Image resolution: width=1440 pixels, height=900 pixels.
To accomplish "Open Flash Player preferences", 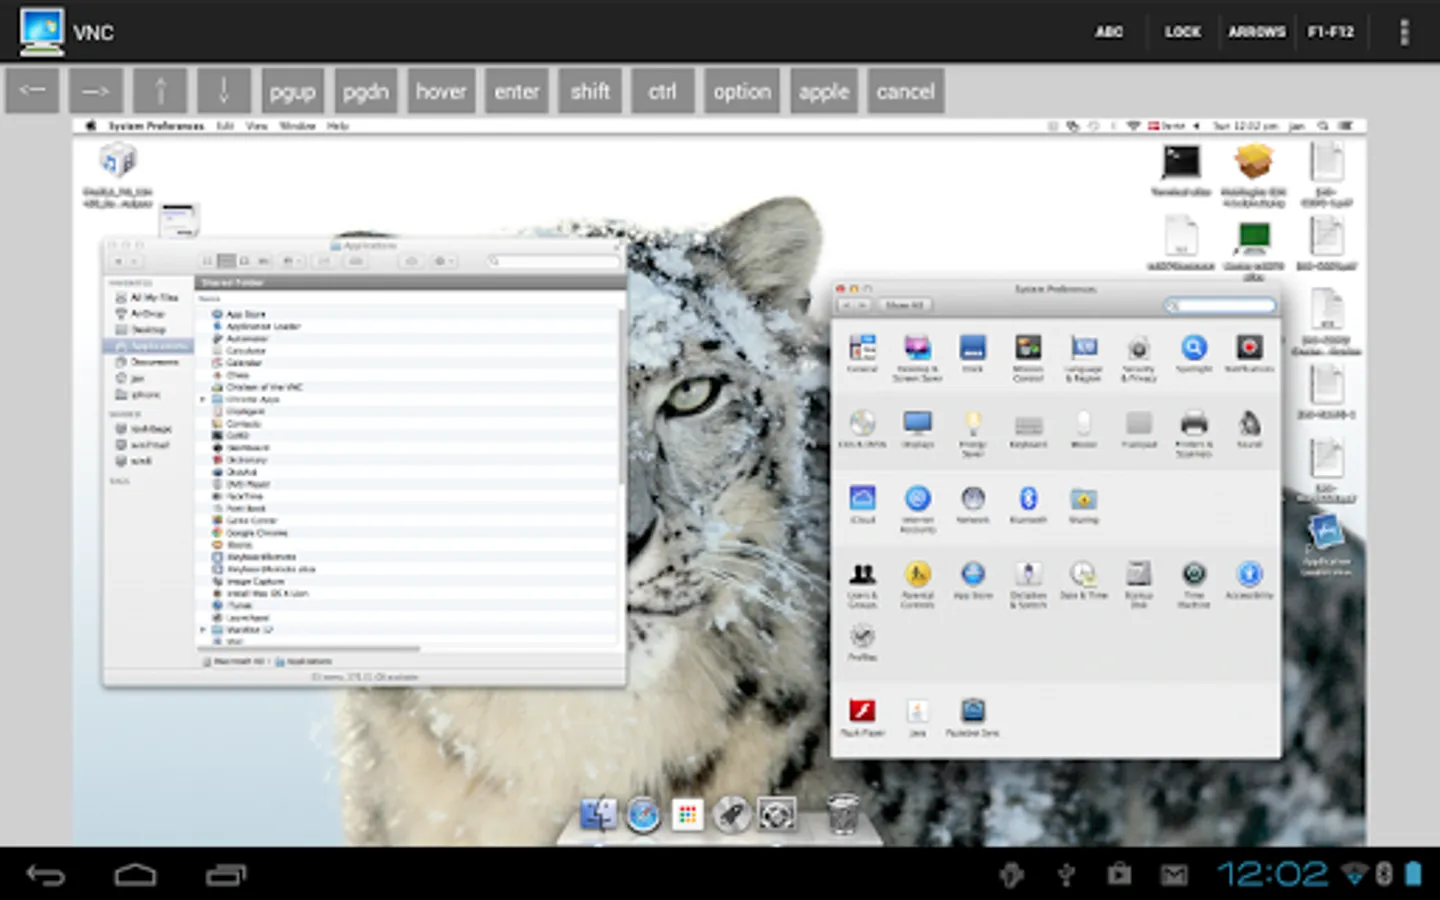I will point(862,718).
